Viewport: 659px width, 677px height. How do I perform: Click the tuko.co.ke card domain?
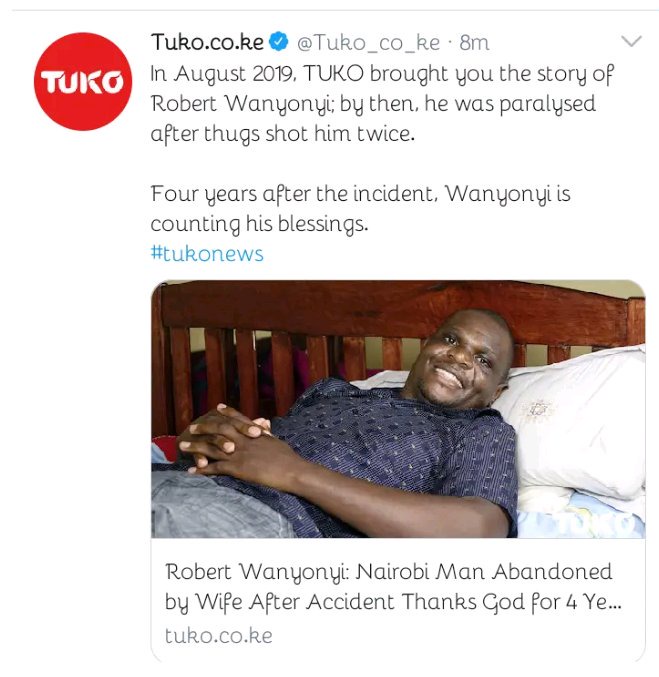click(x=219, y=636)
